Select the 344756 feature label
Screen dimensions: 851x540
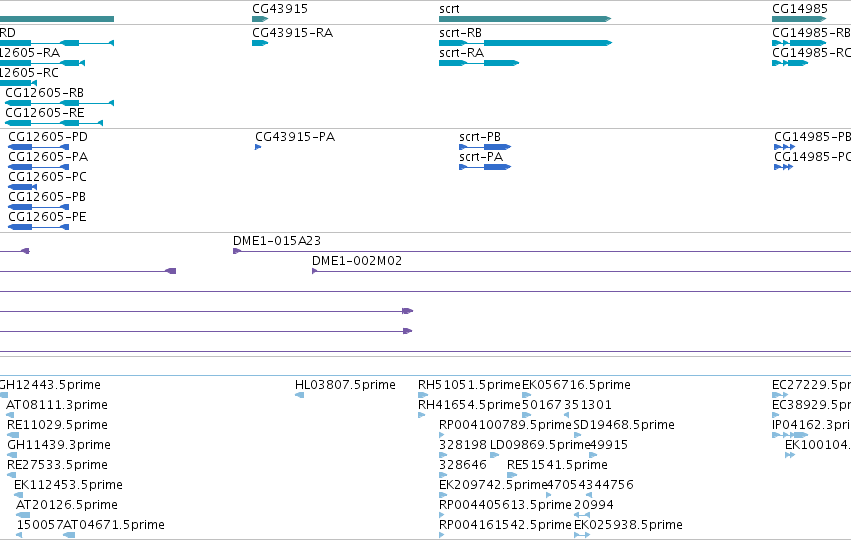(x=610, y=485)
